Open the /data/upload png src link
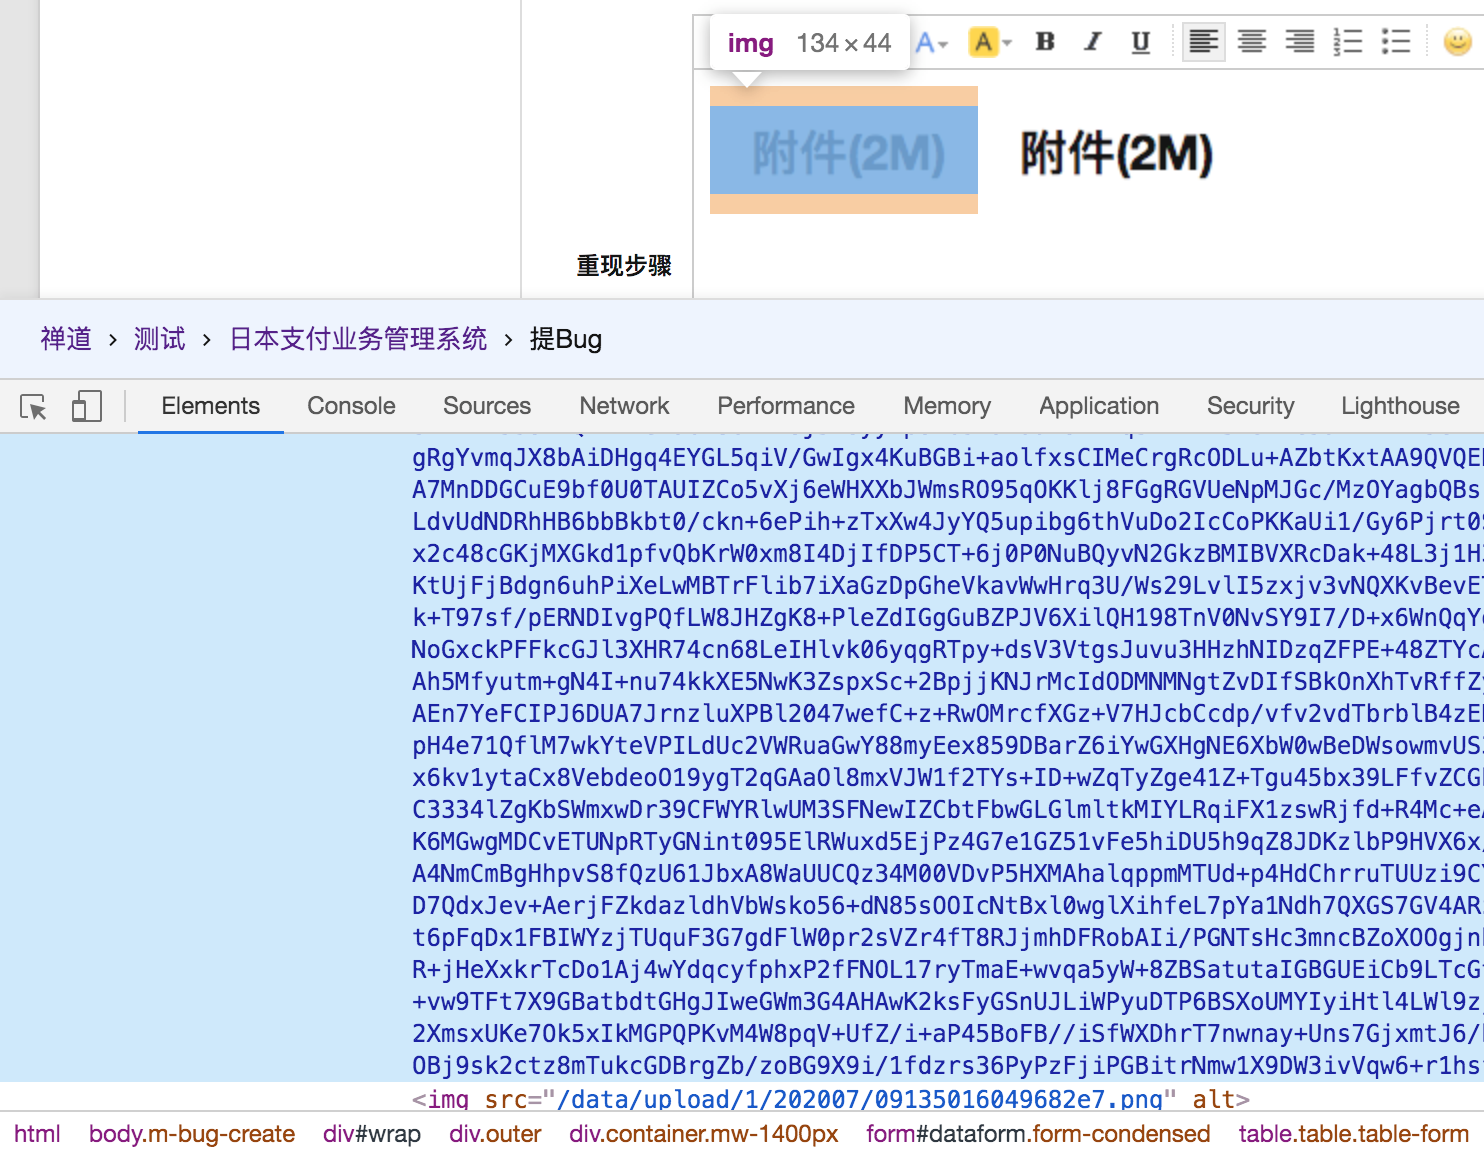 coord(860,1100)
